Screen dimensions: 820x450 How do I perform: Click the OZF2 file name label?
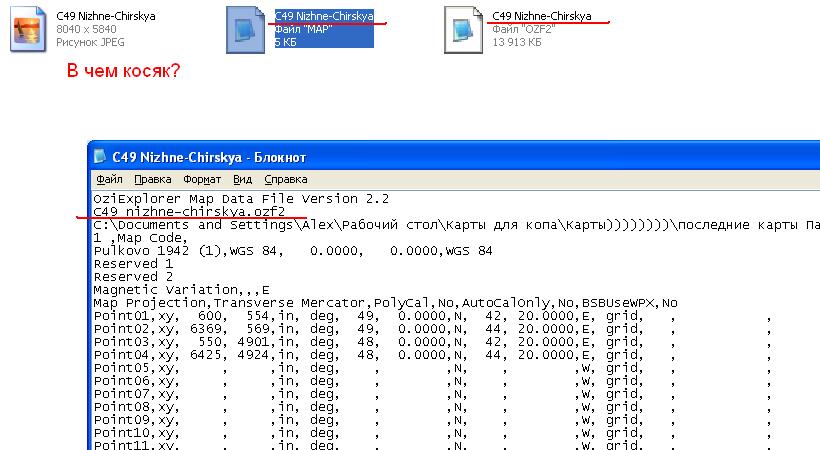coord(541,17)
